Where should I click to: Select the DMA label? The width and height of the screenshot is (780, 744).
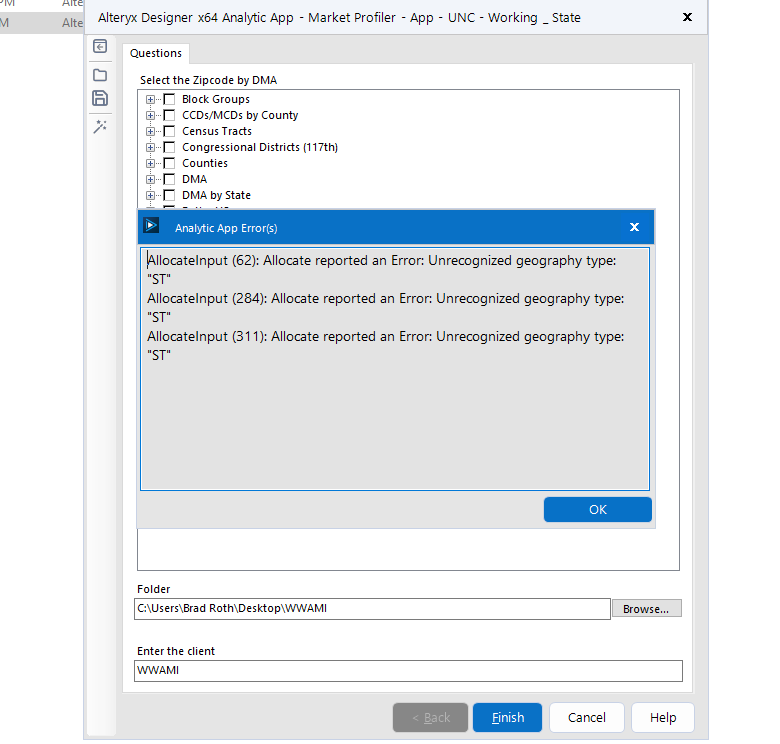195,179
